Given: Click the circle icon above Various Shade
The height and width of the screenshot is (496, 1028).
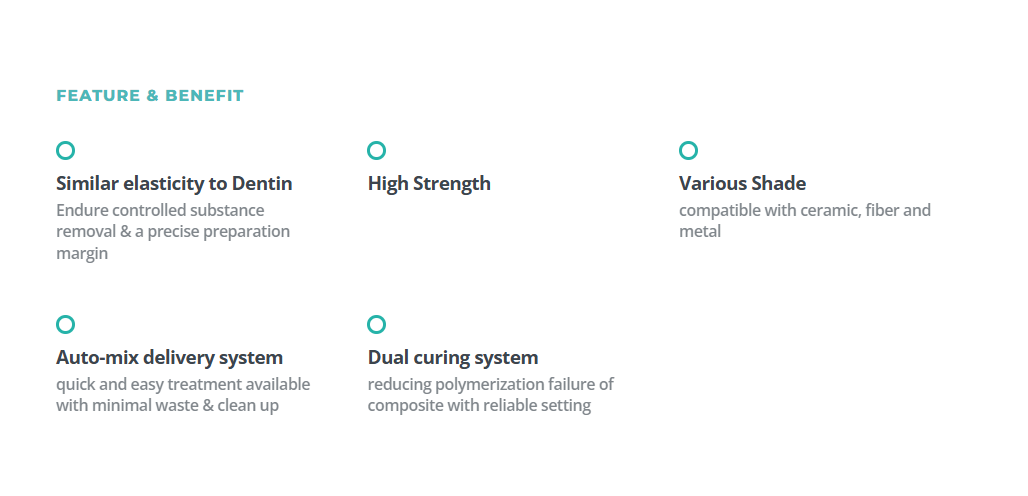Looking at the screenshot, I should [x=688, y=151].
